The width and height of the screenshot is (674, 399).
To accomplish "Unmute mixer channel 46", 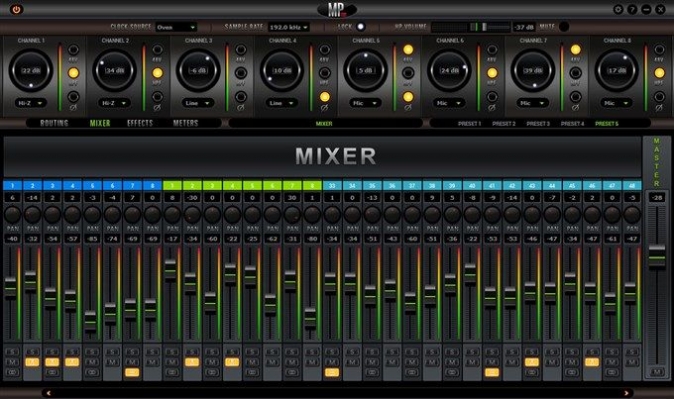I will 591,362.
